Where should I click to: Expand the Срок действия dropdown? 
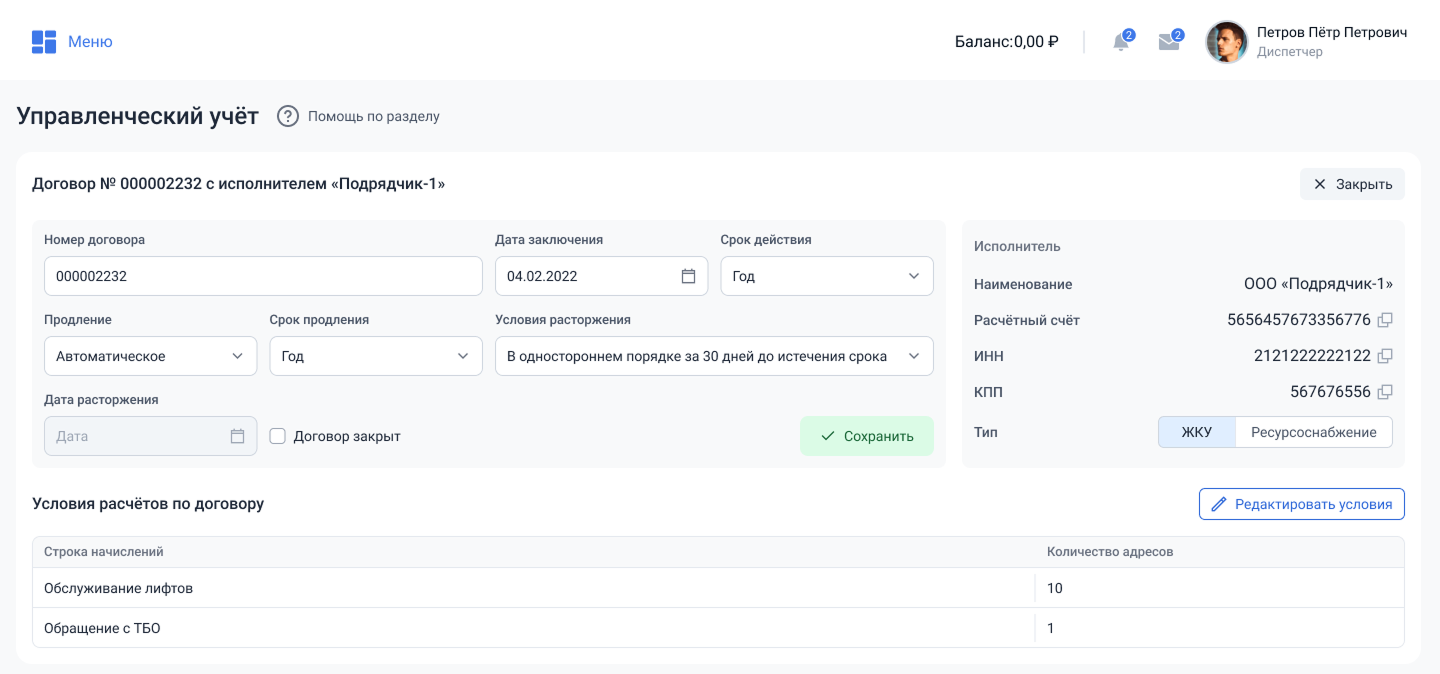[x=826, y=276]
